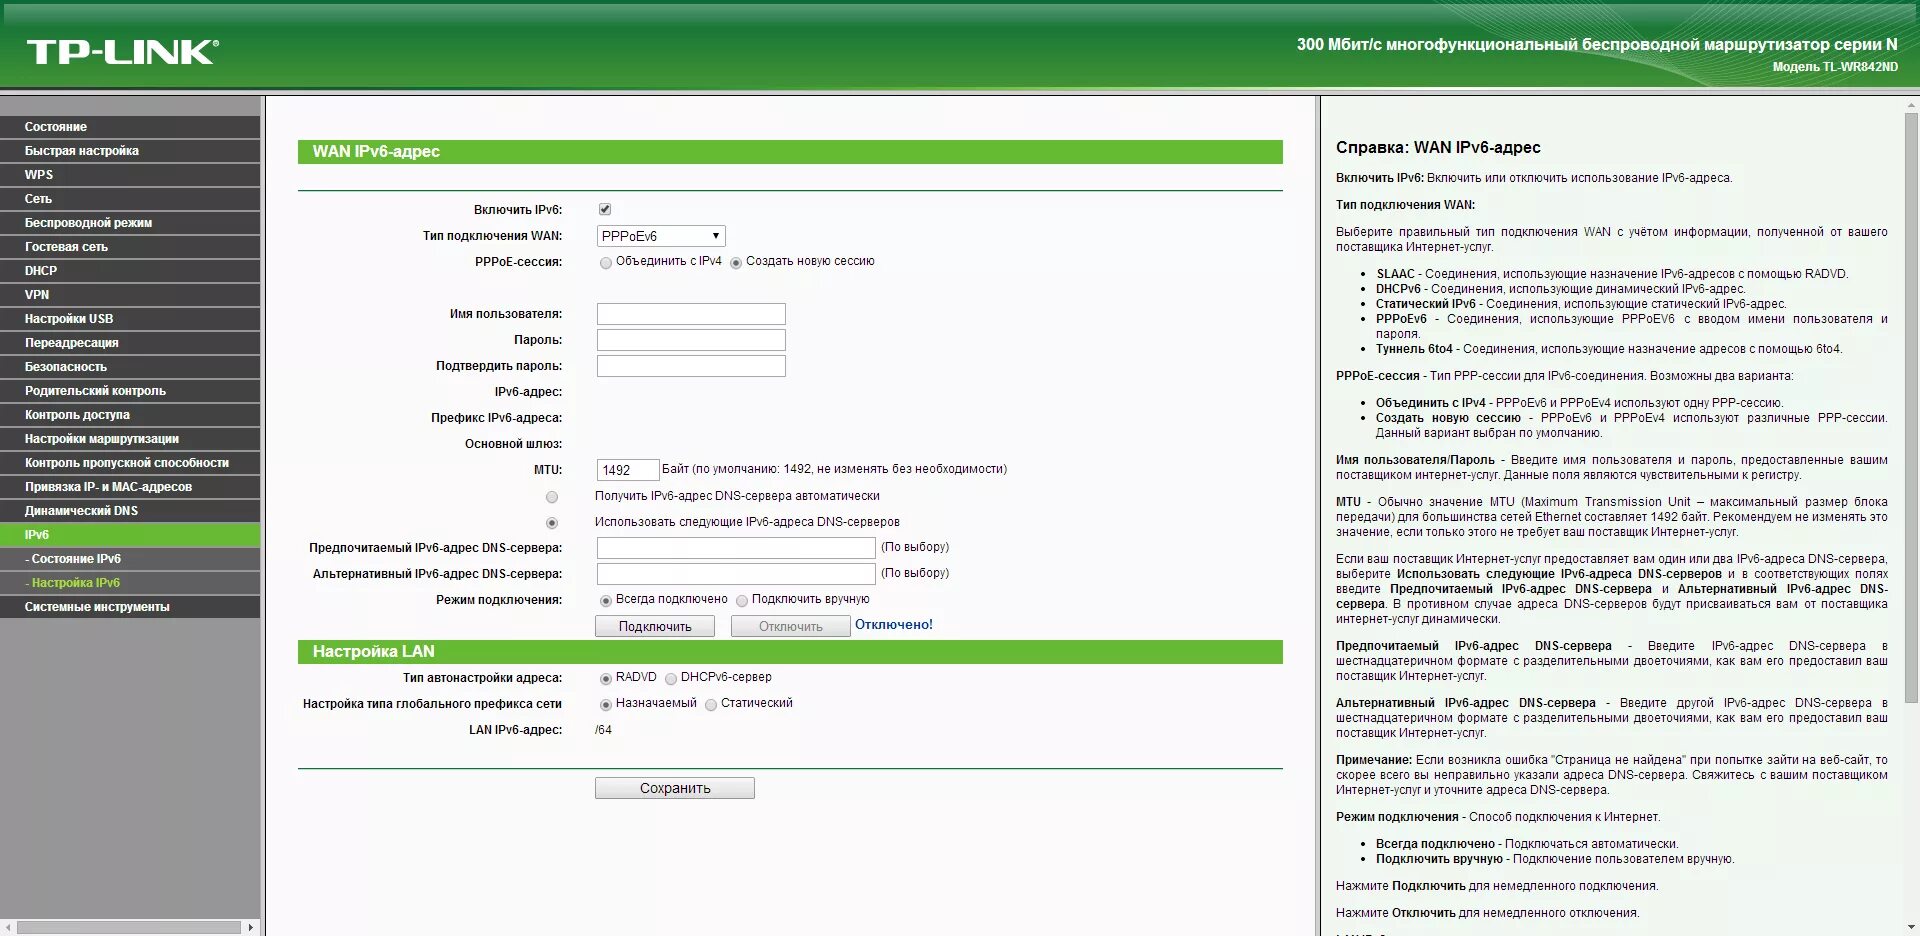
Task: Open Безопасность menu
Action: (x=130, y=367)
